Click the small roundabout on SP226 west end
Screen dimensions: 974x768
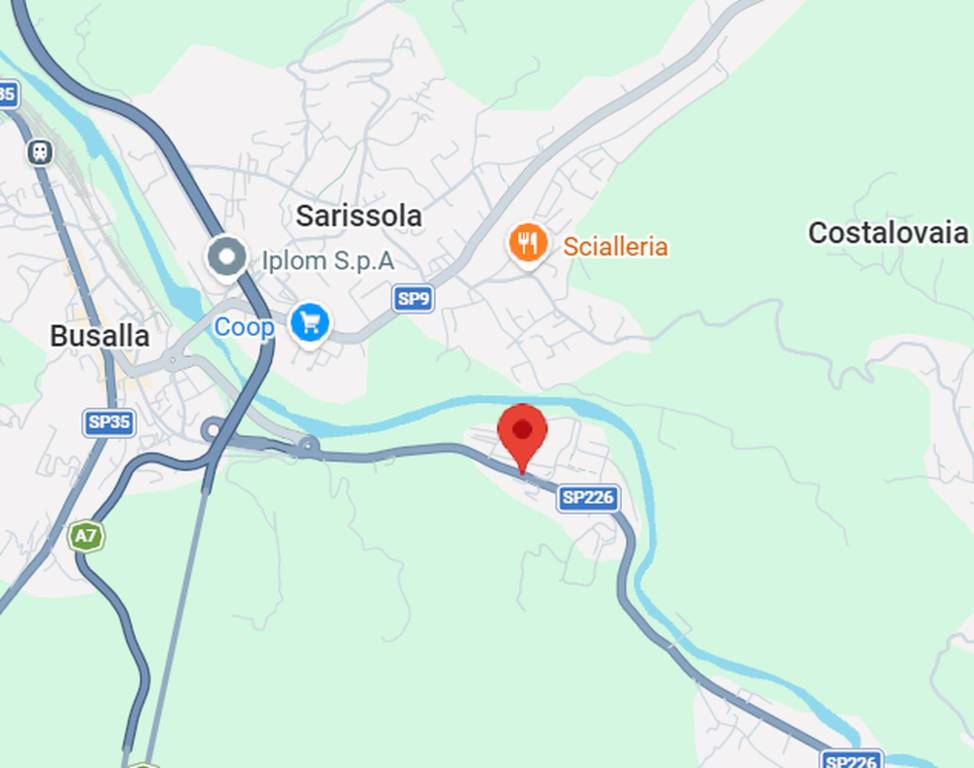click(x=308, y=445)
